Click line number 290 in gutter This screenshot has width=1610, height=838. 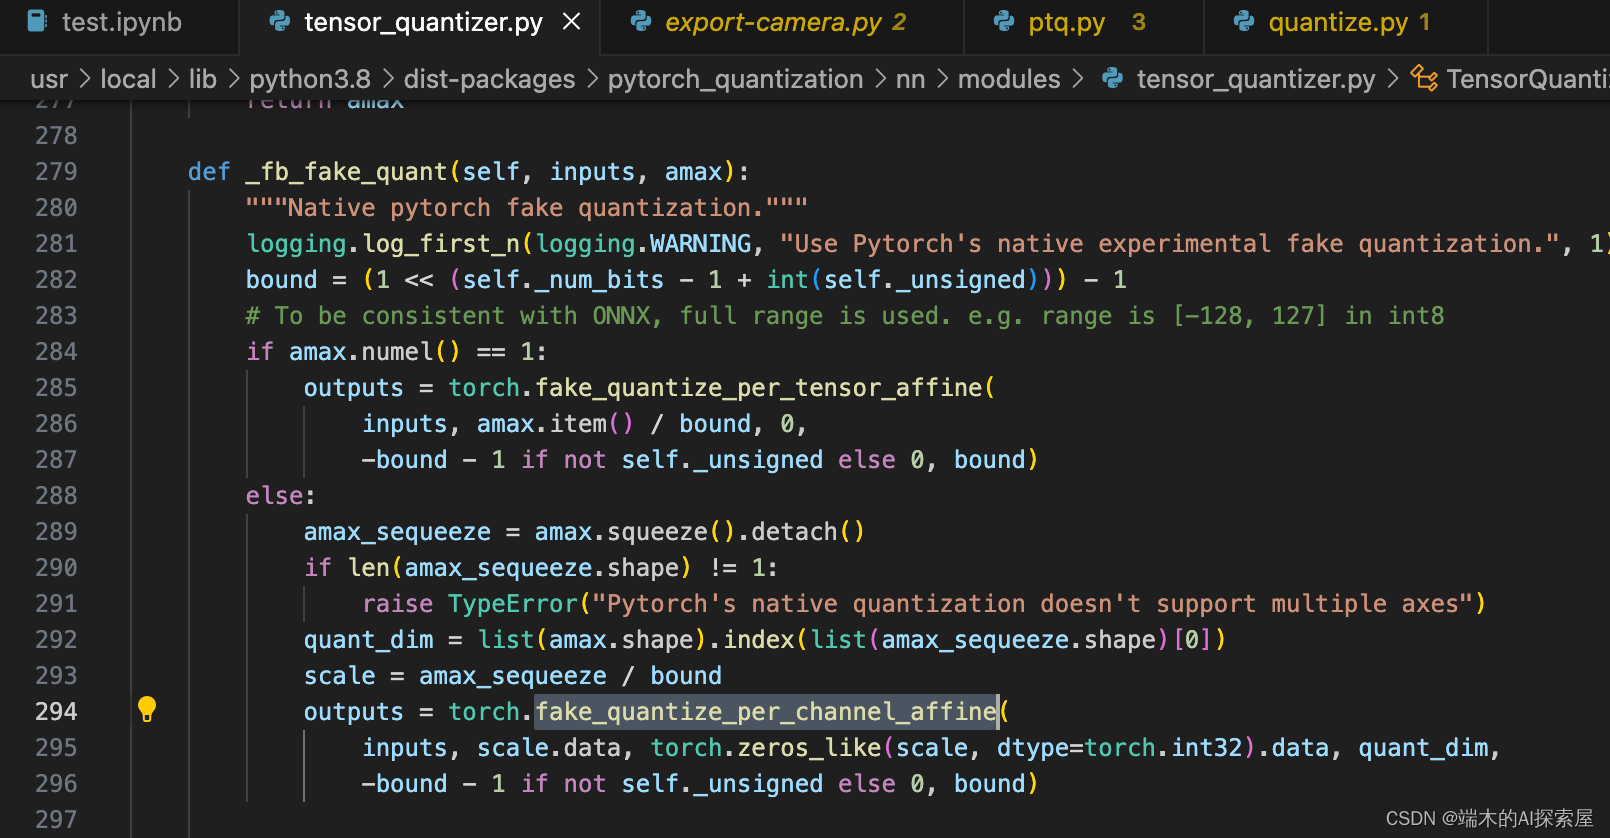[x=56, y=568]
